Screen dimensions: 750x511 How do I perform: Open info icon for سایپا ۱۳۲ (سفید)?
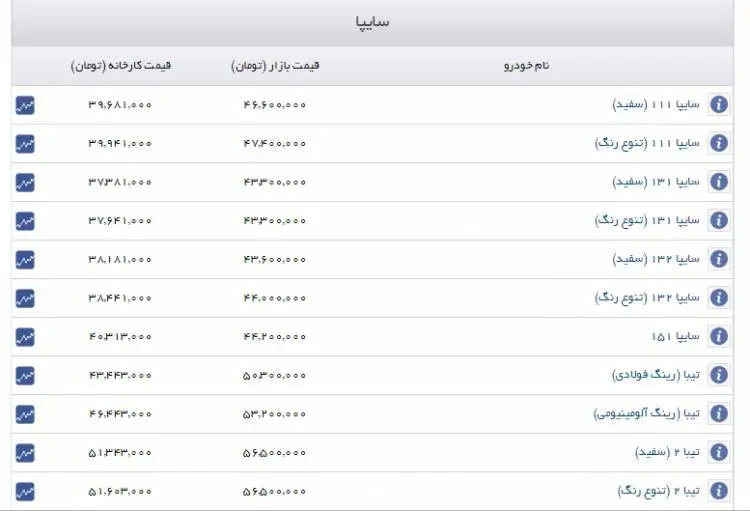coord(718,259)
